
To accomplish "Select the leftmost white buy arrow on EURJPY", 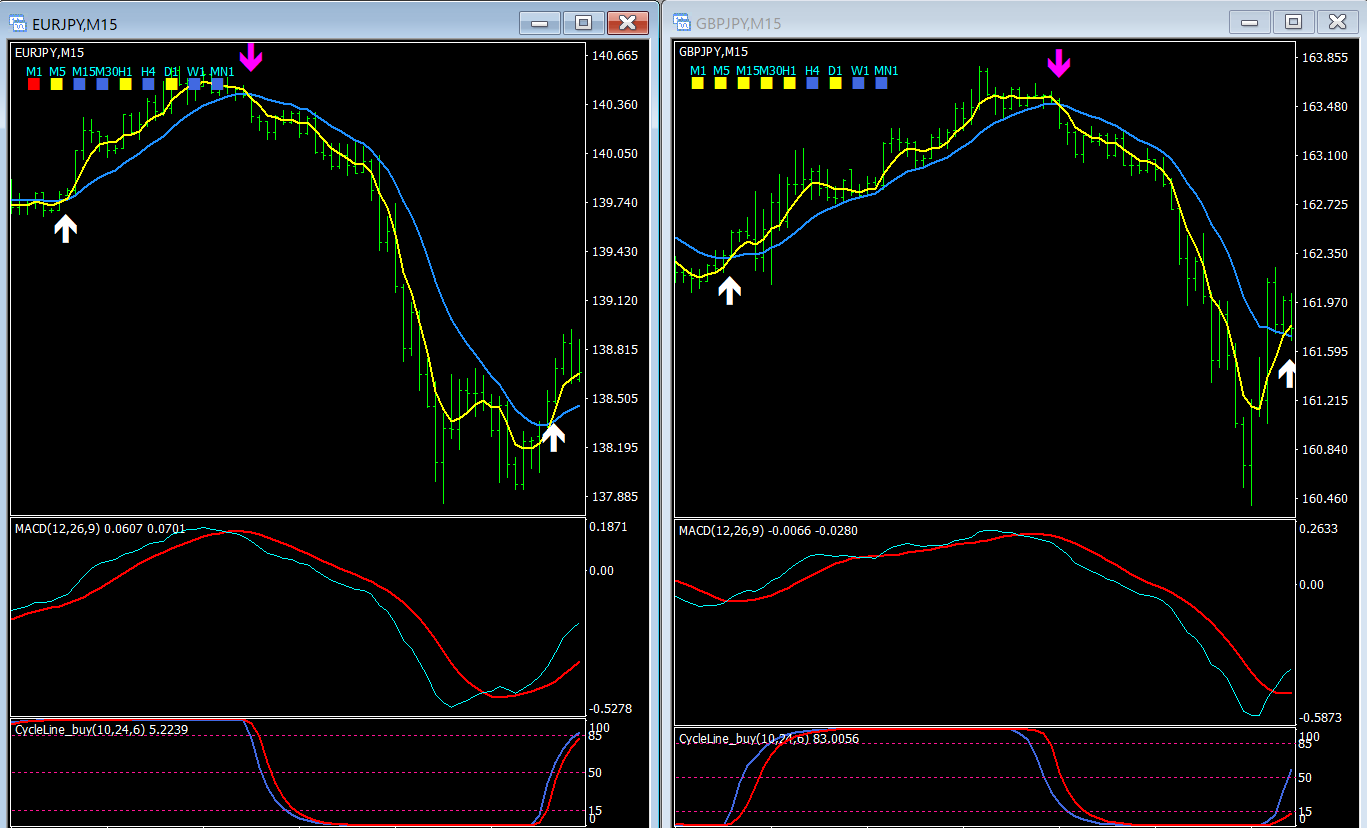I will (x=65, y=228).
